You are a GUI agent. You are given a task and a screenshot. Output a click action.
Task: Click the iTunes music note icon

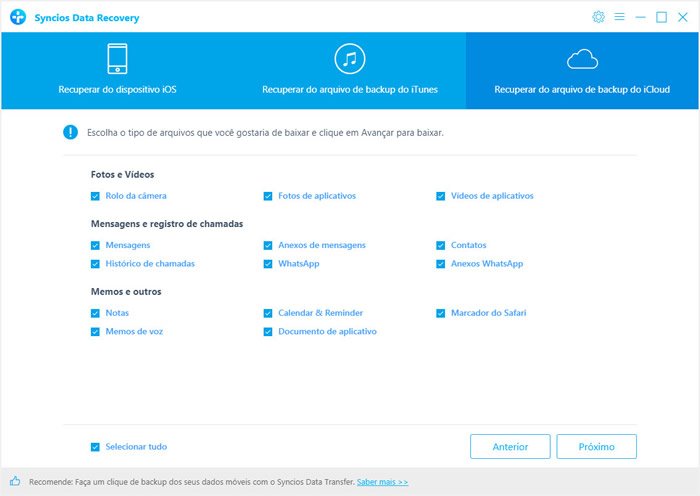point(350,58)
